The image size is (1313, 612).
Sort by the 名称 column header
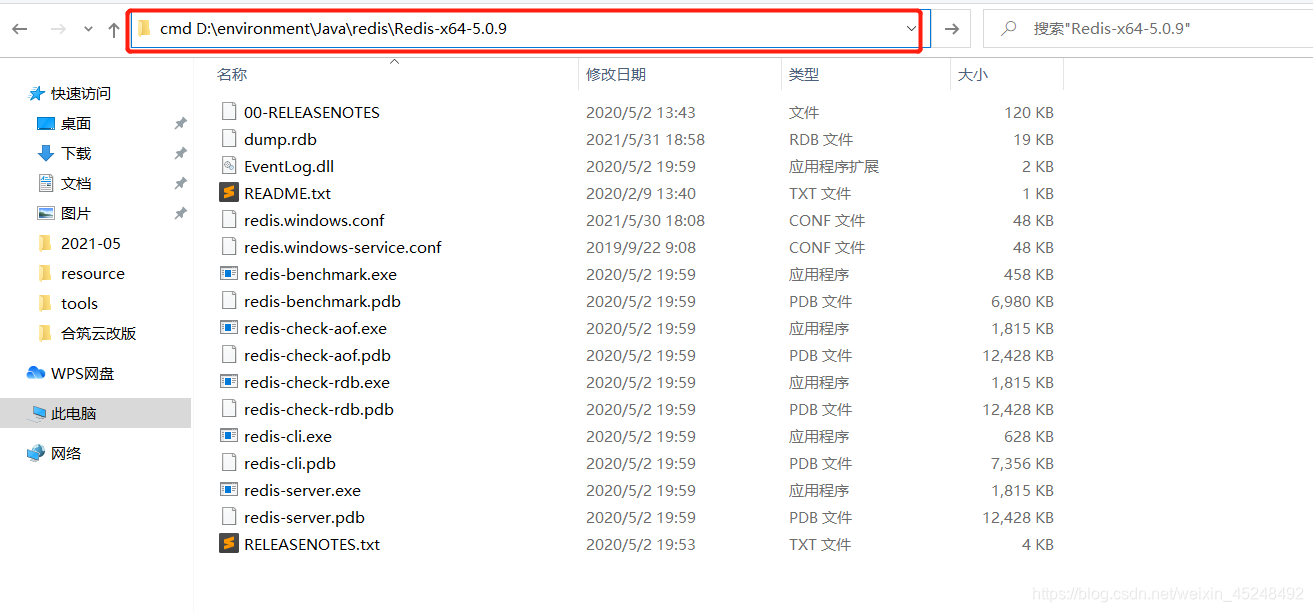(232, 74)
